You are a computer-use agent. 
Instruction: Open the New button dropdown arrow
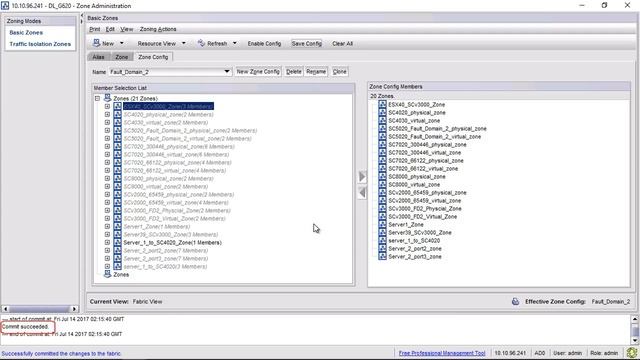[121, 43]
